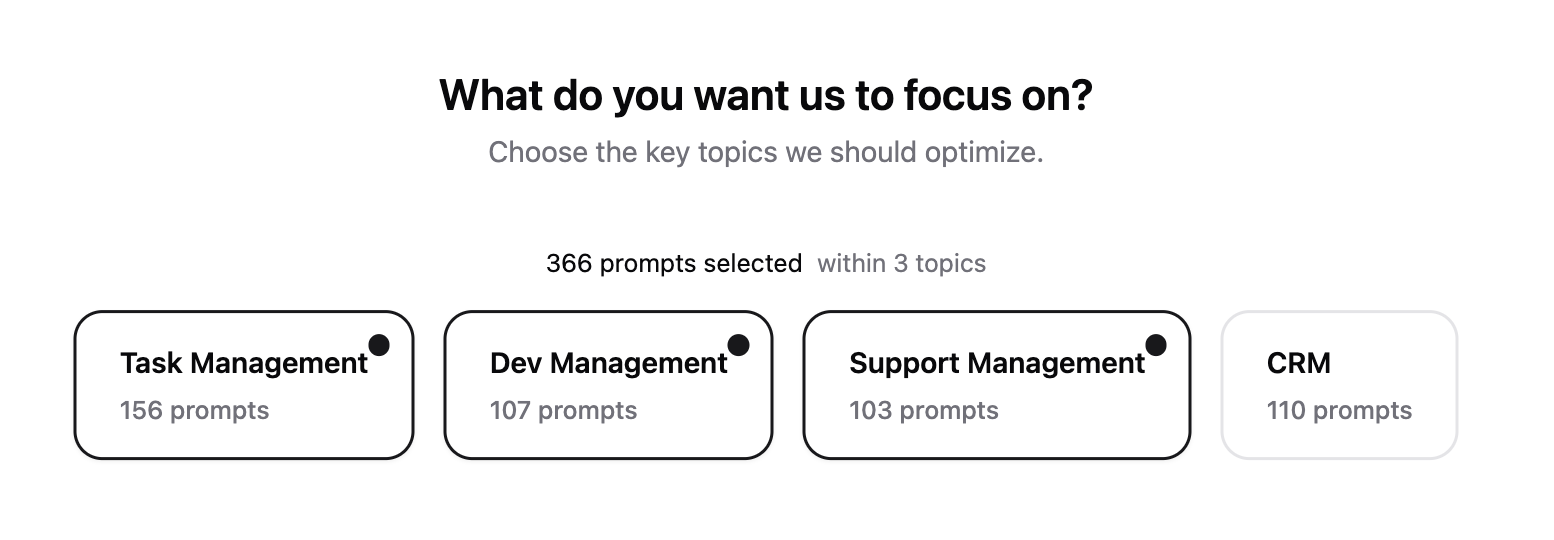Click the "CRM" title text
This screenshot has height=540, width=1554.
(1298, 363)
